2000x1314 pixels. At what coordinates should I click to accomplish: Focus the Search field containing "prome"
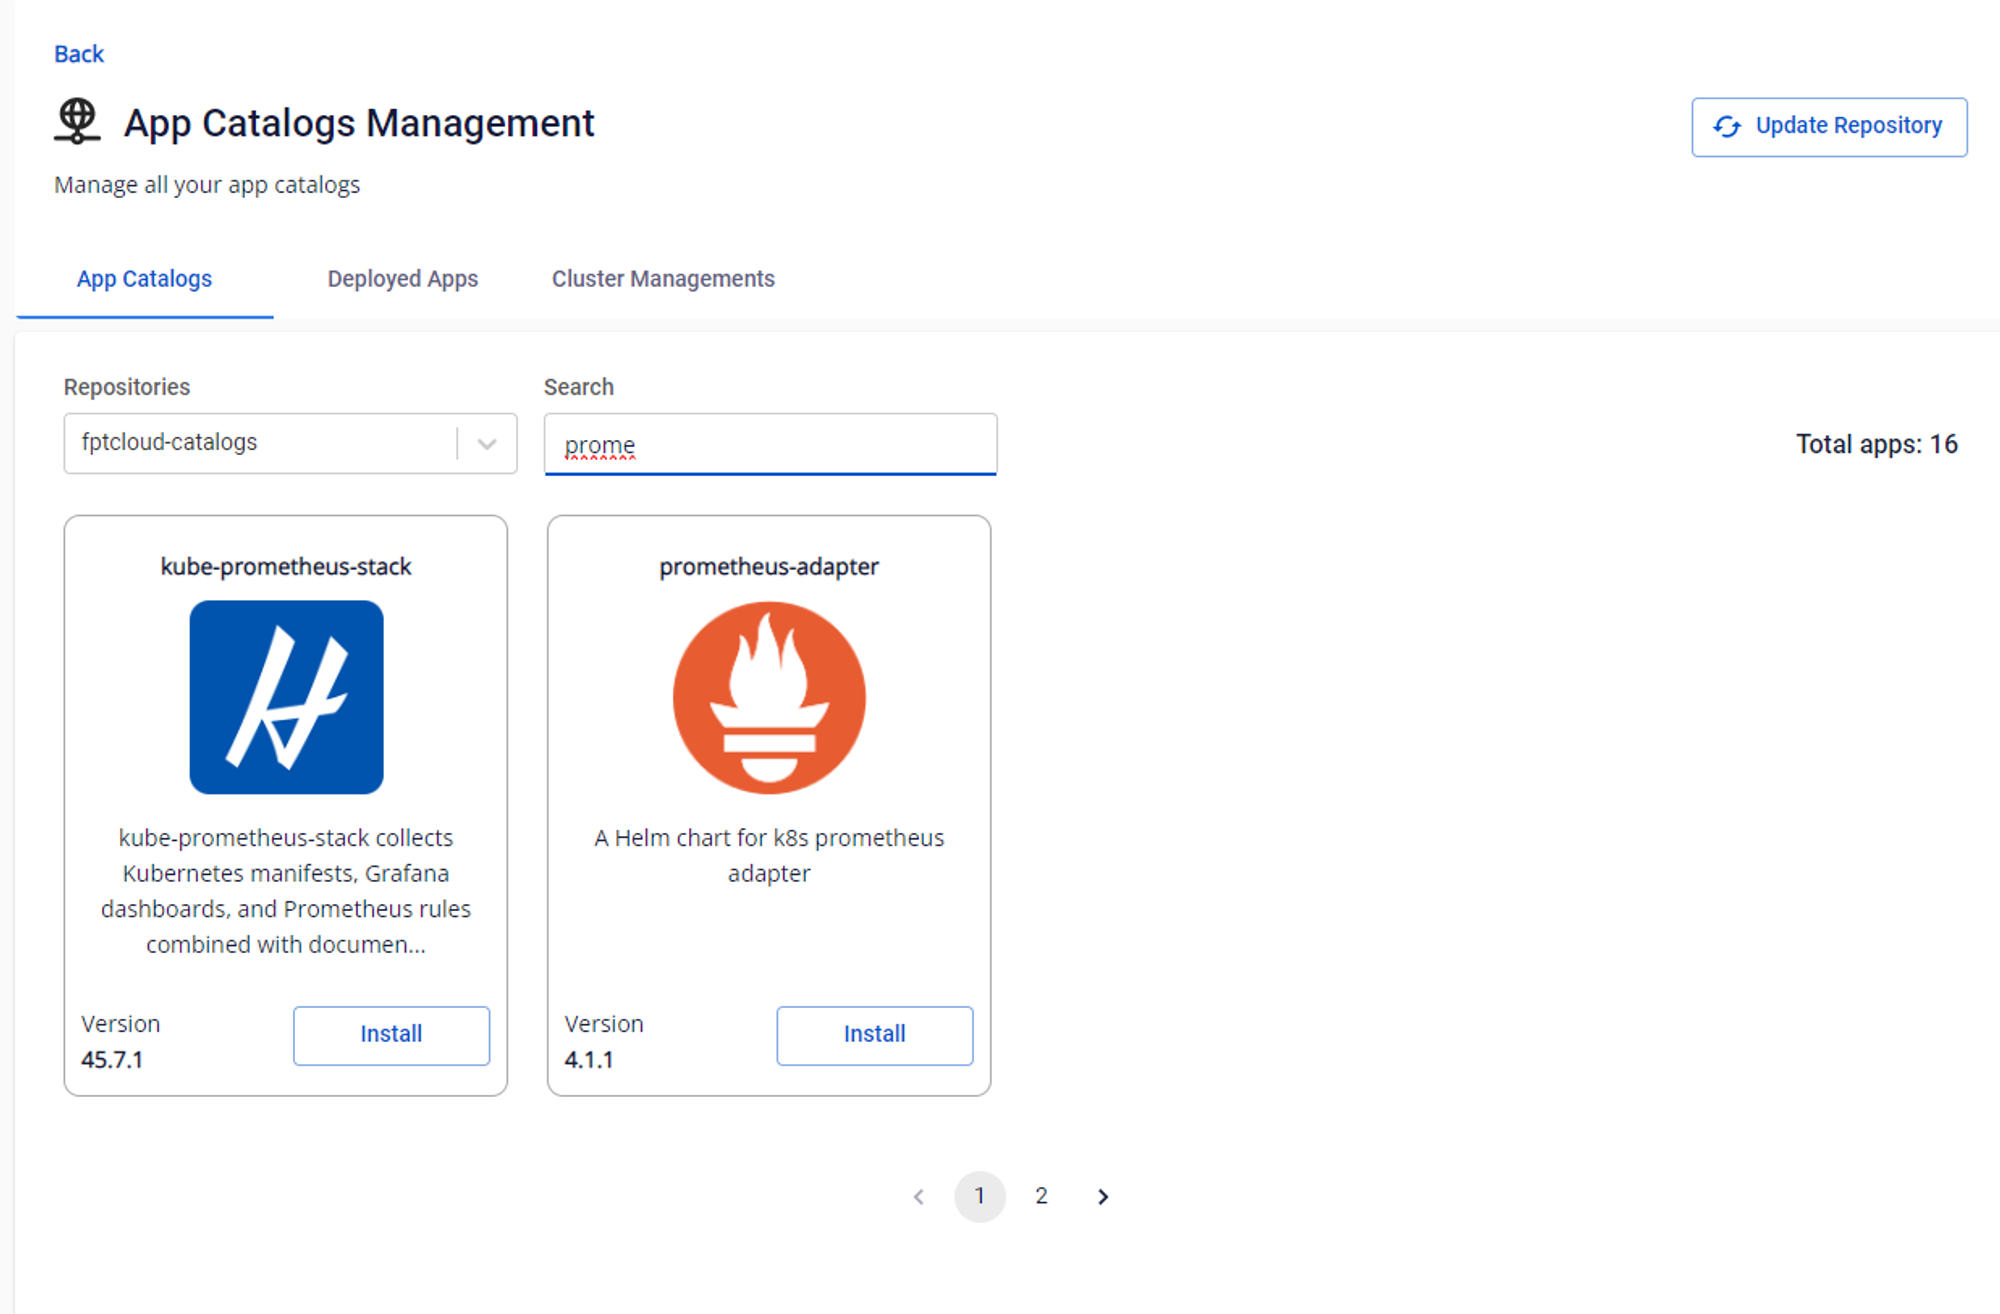pyautogui.click(x=770, y=444)
